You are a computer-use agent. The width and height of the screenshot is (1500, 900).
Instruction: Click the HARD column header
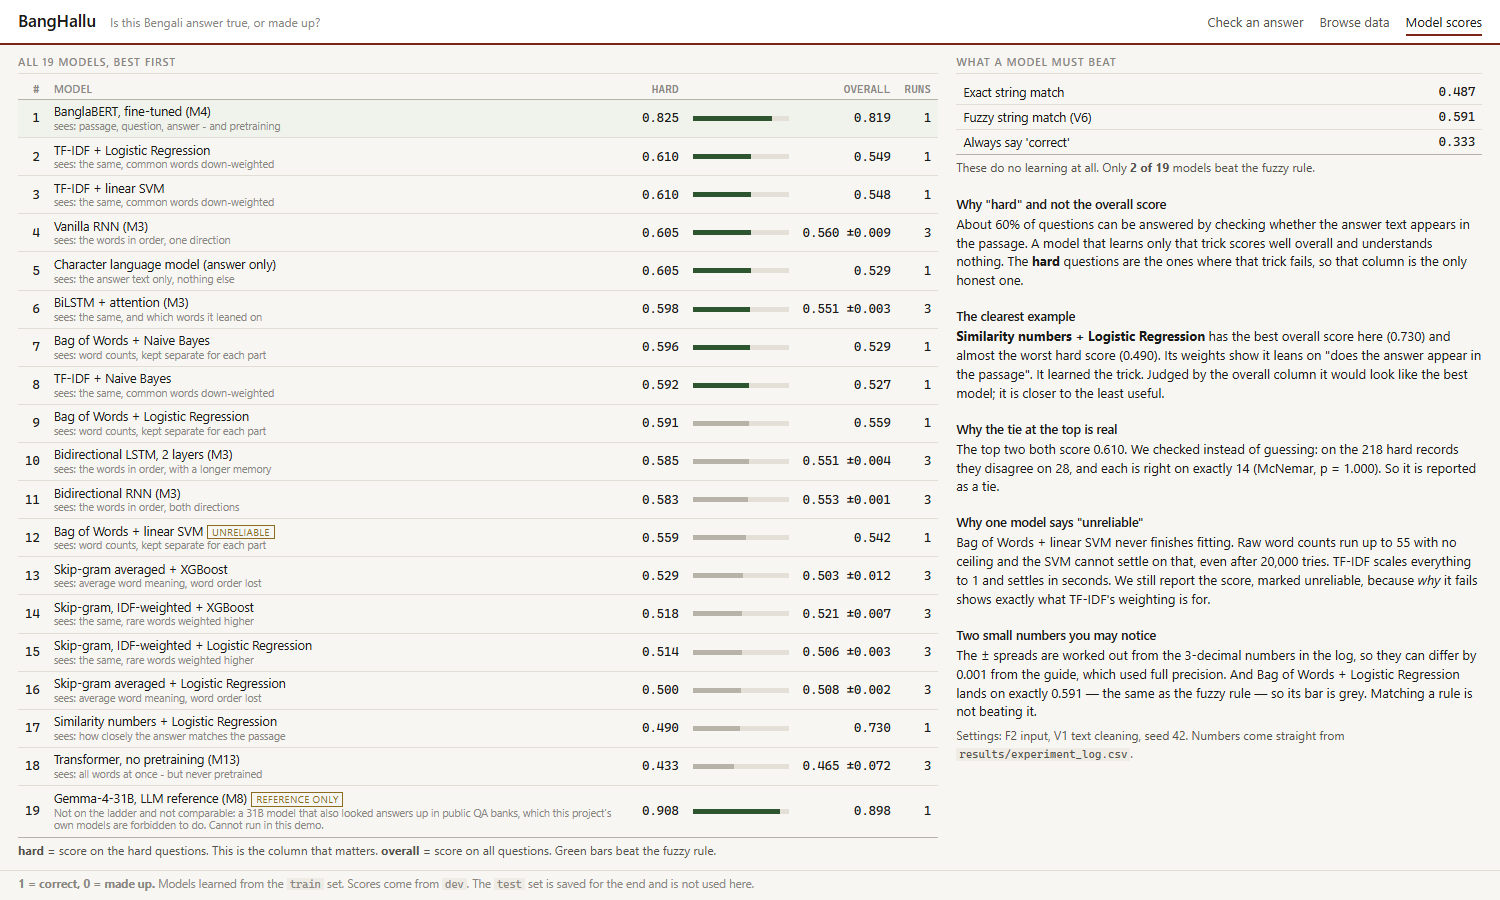665,89
